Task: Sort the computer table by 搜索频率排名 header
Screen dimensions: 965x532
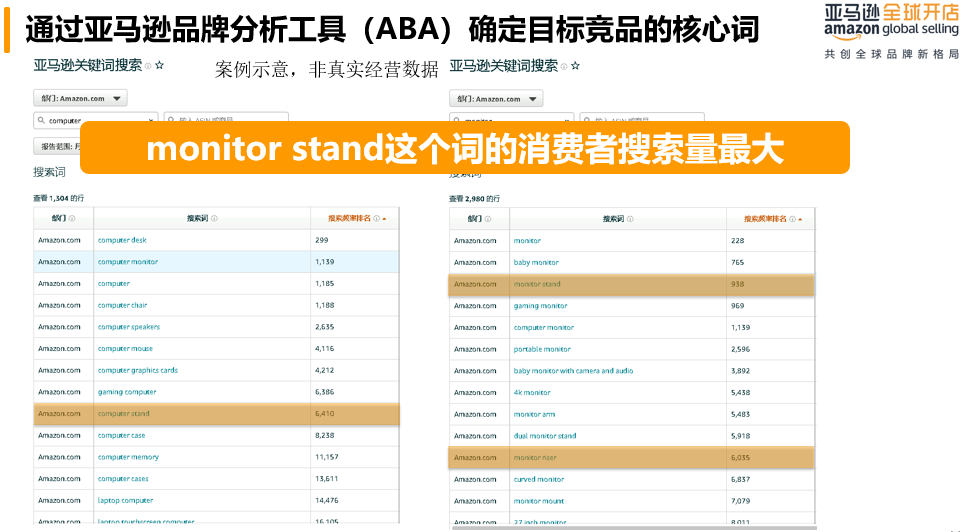Action: click(x=350, y=219)
